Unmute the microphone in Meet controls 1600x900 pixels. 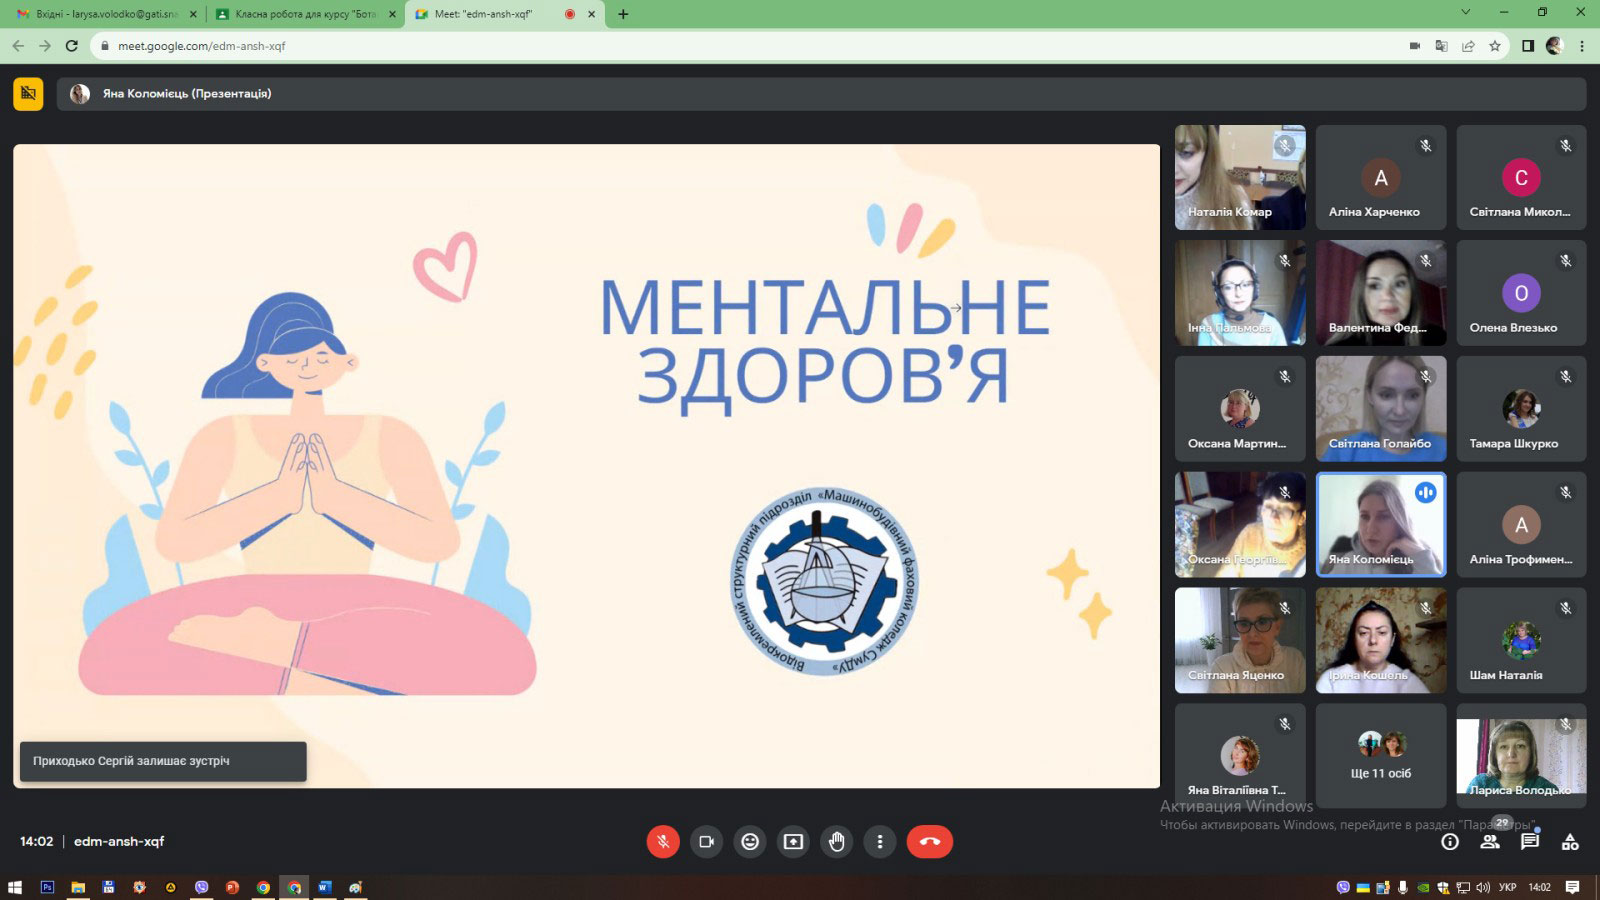click(x=663, y=842)
